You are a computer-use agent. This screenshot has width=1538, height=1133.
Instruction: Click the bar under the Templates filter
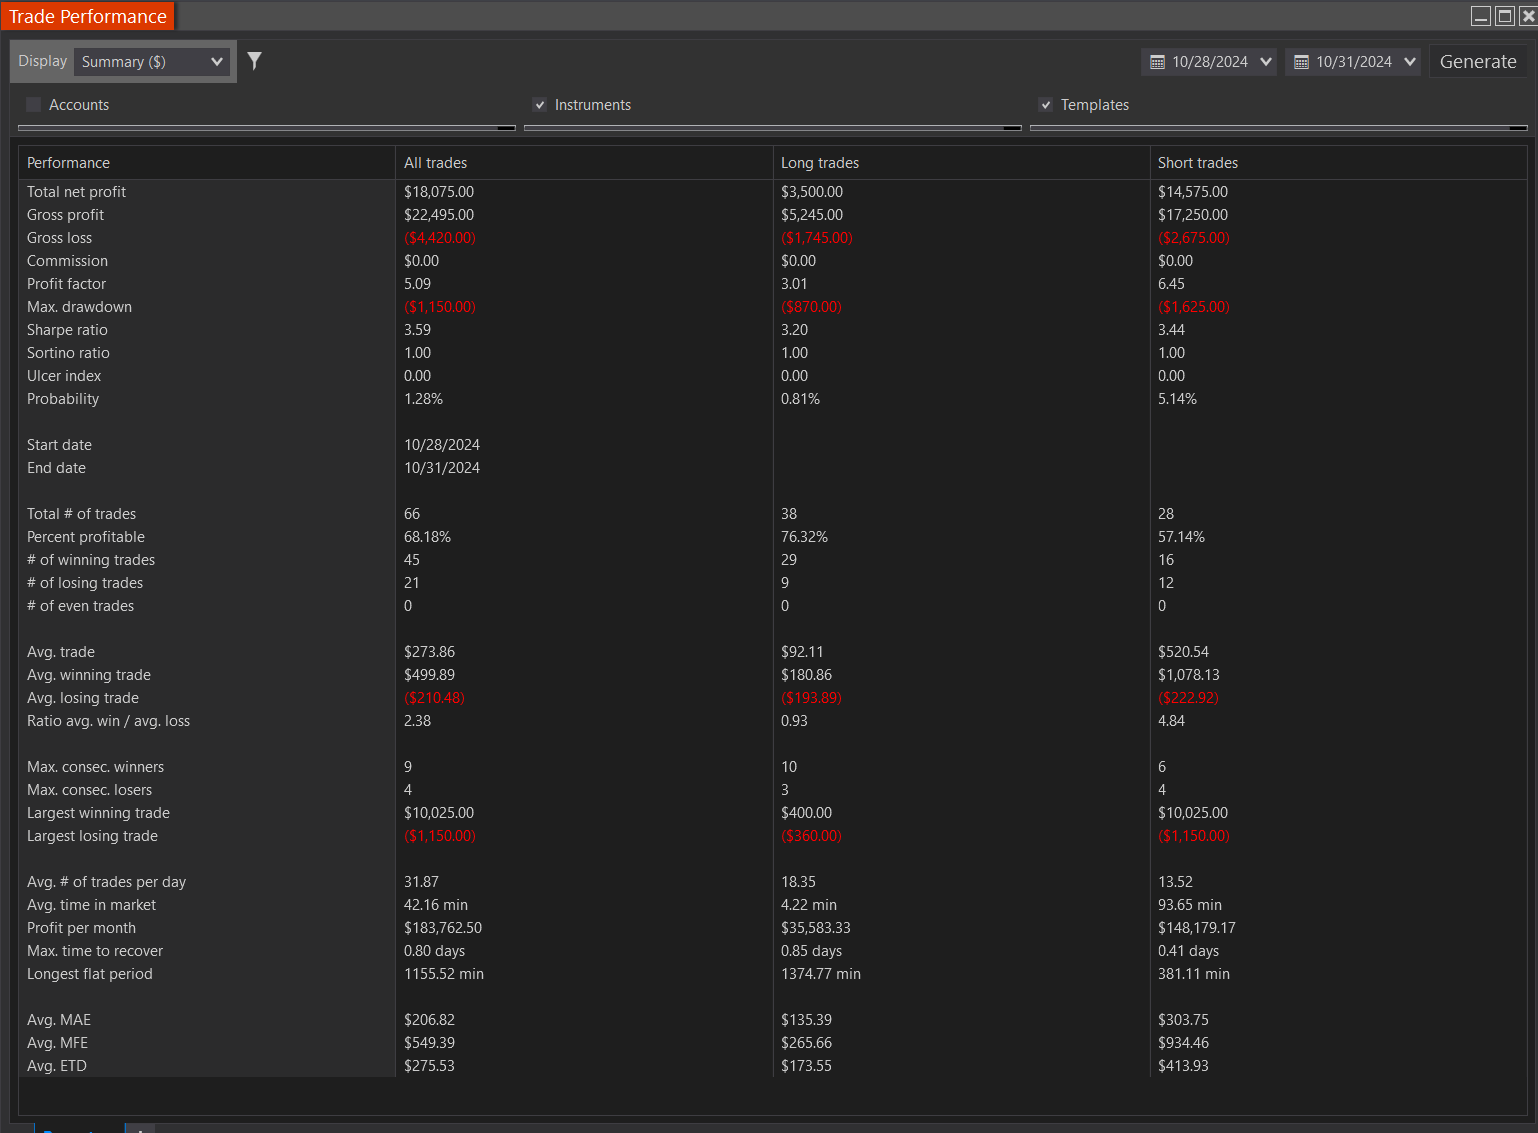click(1278, 128)
